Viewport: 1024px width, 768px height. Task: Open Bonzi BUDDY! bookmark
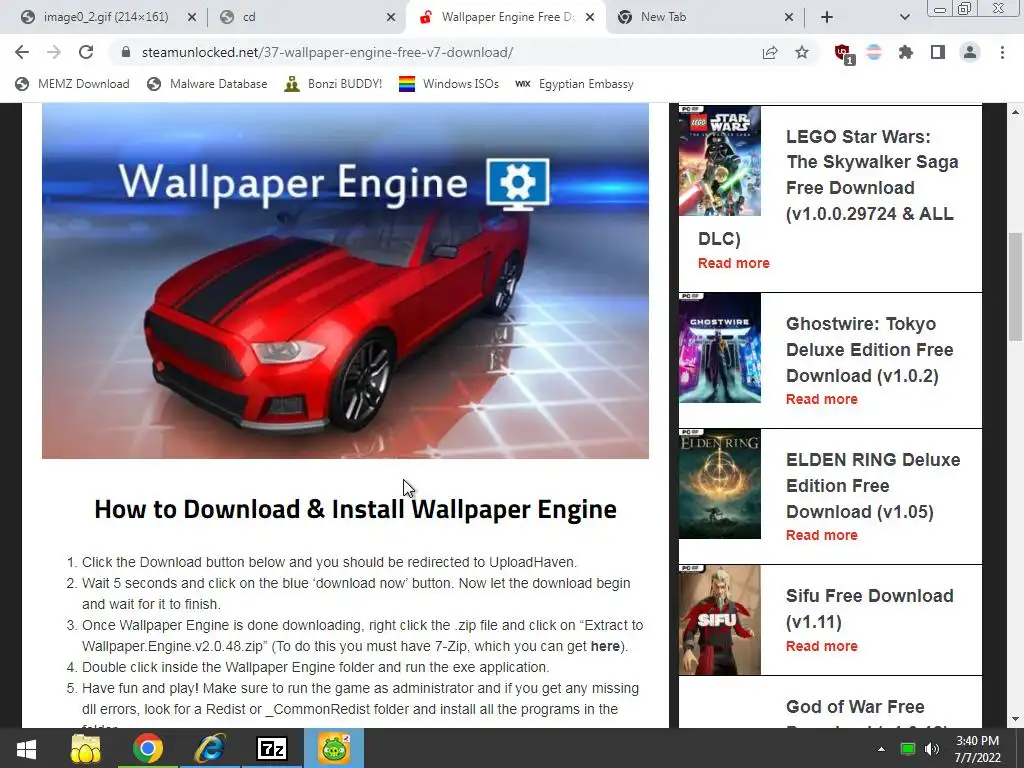[334, 84]
